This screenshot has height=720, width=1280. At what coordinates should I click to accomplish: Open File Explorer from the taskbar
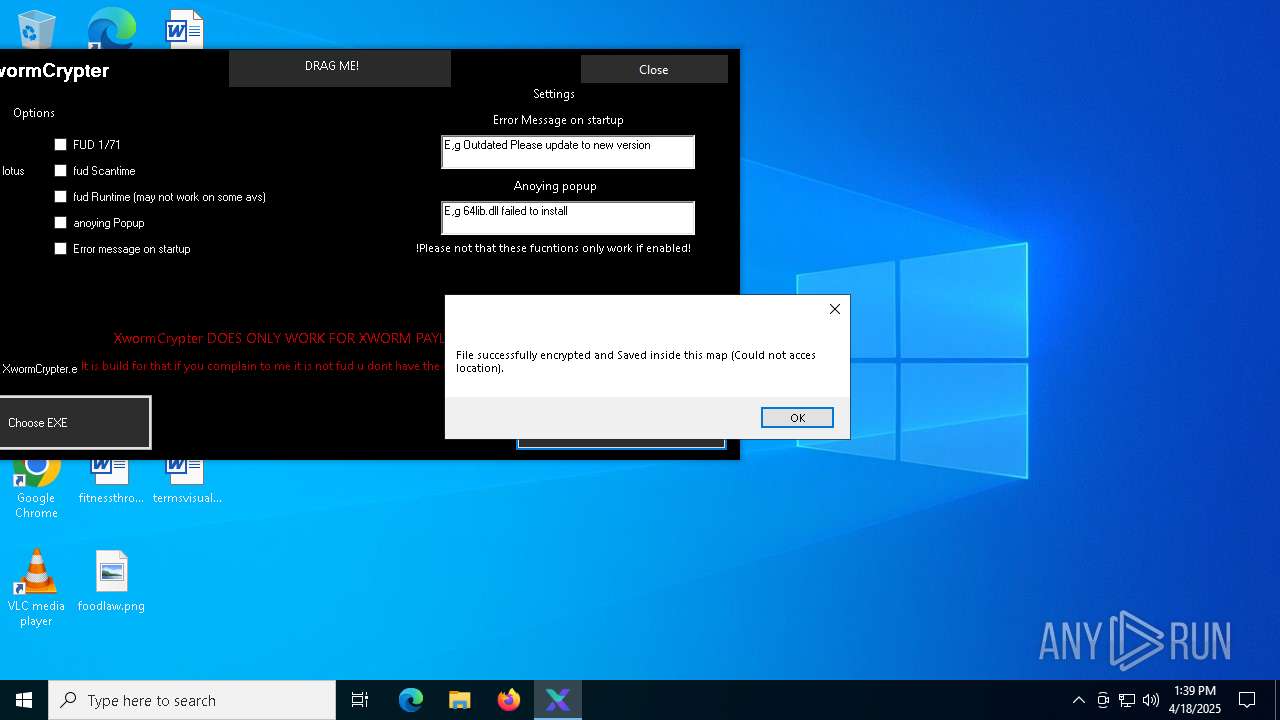tap(460, 700)
